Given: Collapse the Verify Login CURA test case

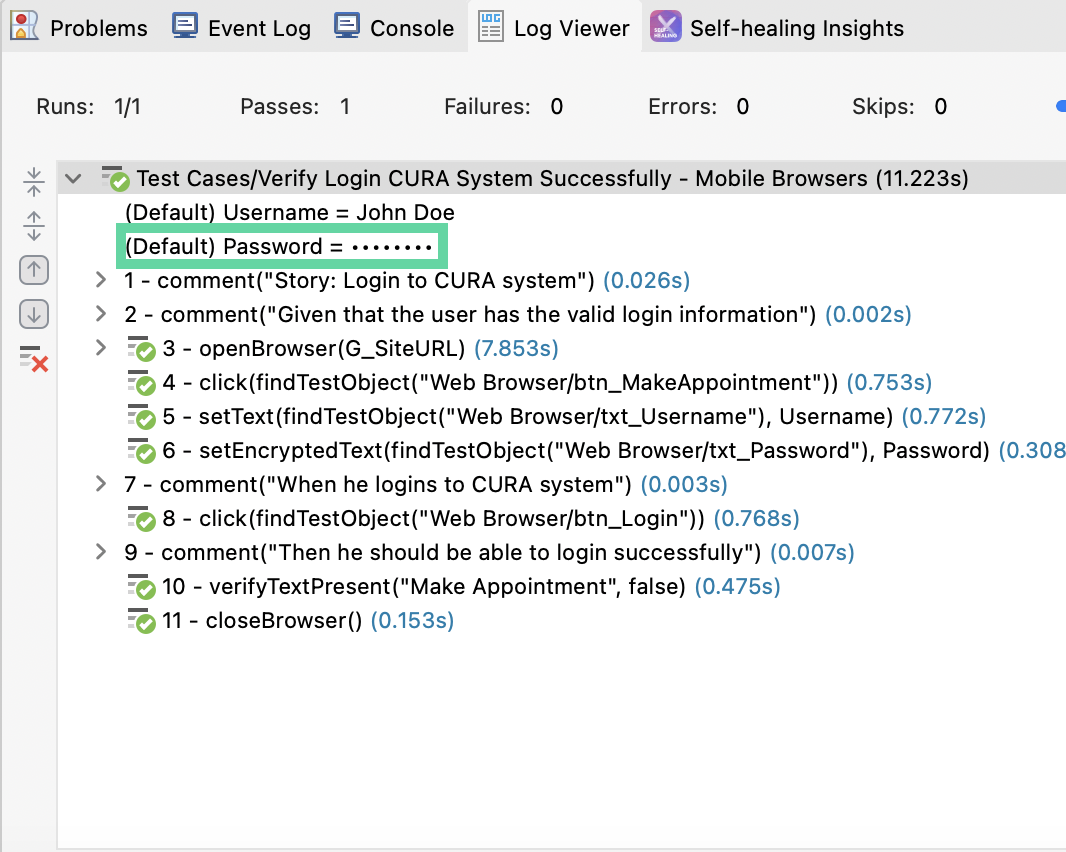Looking at the screenshot, I should point(73,179).
